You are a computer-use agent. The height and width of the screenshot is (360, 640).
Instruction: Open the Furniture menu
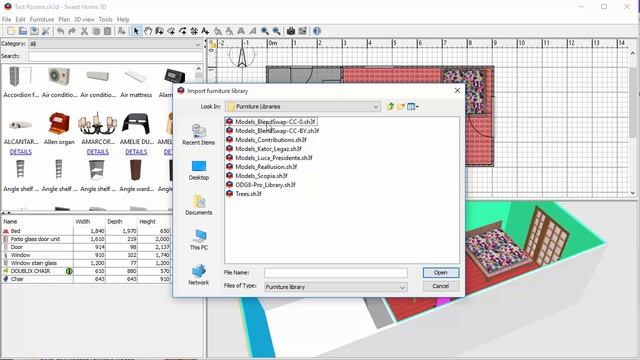click(x=42, y=19)
